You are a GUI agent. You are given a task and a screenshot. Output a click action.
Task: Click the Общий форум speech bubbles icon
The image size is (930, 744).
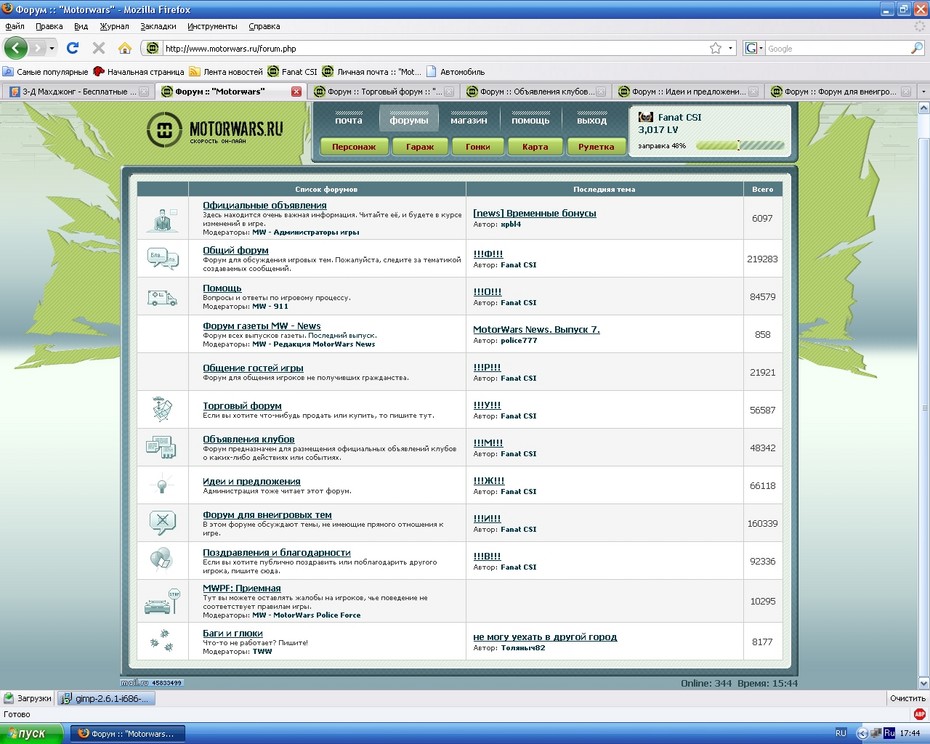[x=163, y=259]
